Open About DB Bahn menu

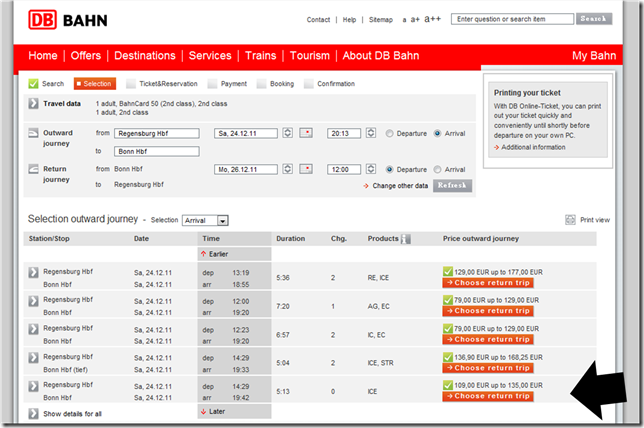pos(381,55)
